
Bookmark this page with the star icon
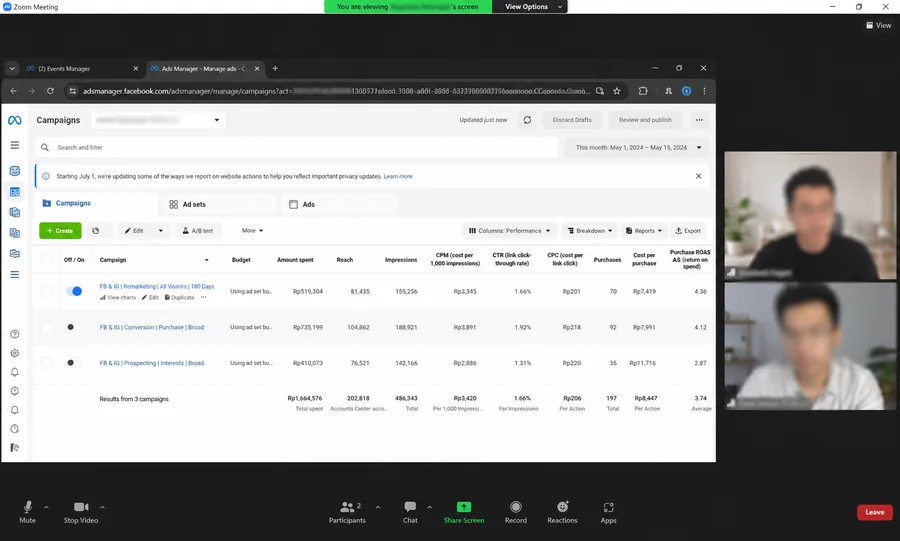coord(616,91)
